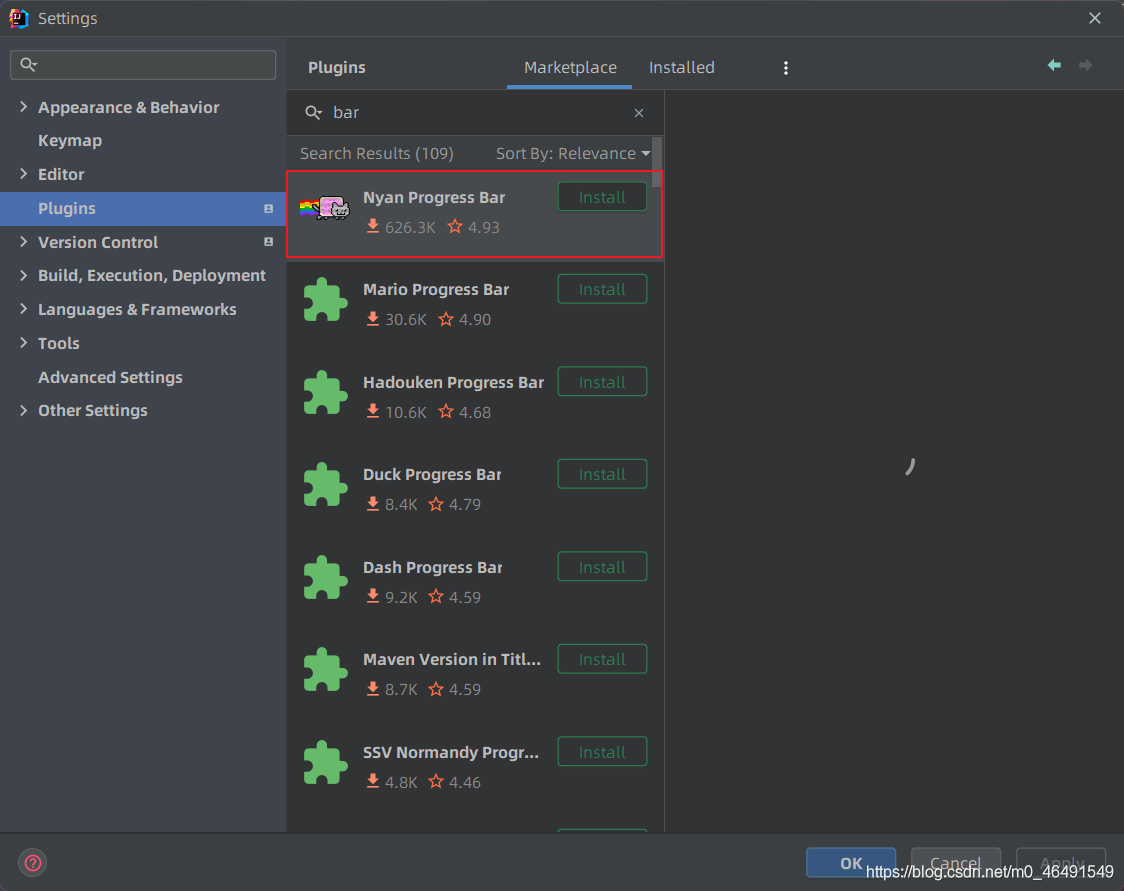Screen dimensions: 1124x891
Task: Go back using the left arrow
Action: point(1054,65)
